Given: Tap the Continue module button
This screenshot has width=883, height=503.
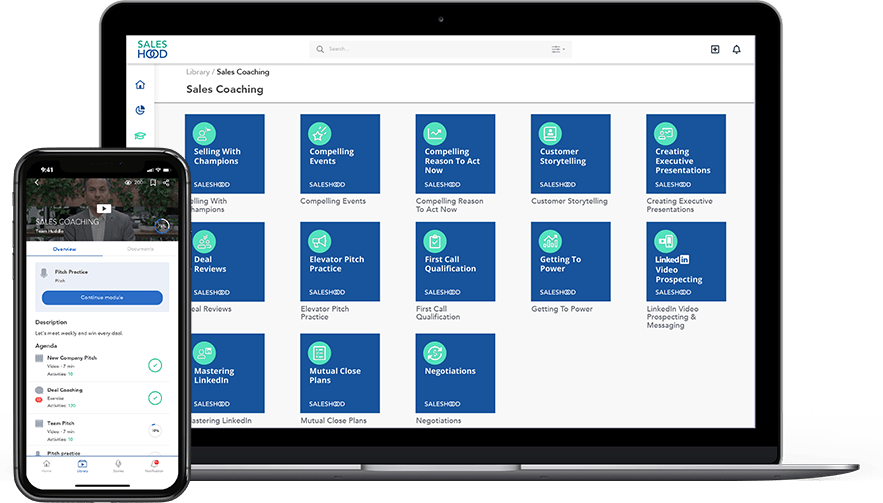Looking at the screenshot, I should pos(102,297).
